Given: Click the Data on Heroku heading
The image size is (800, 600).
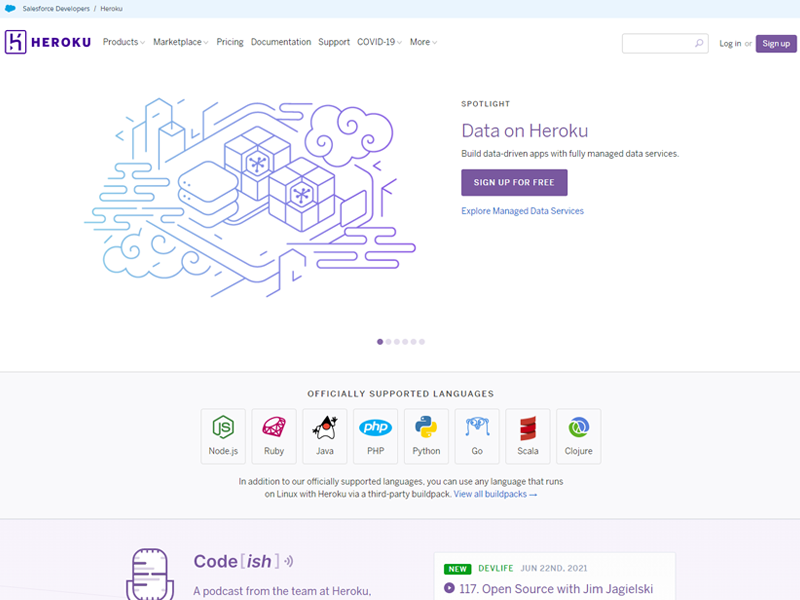Looking at the screenshot, I should pos(524,131).
